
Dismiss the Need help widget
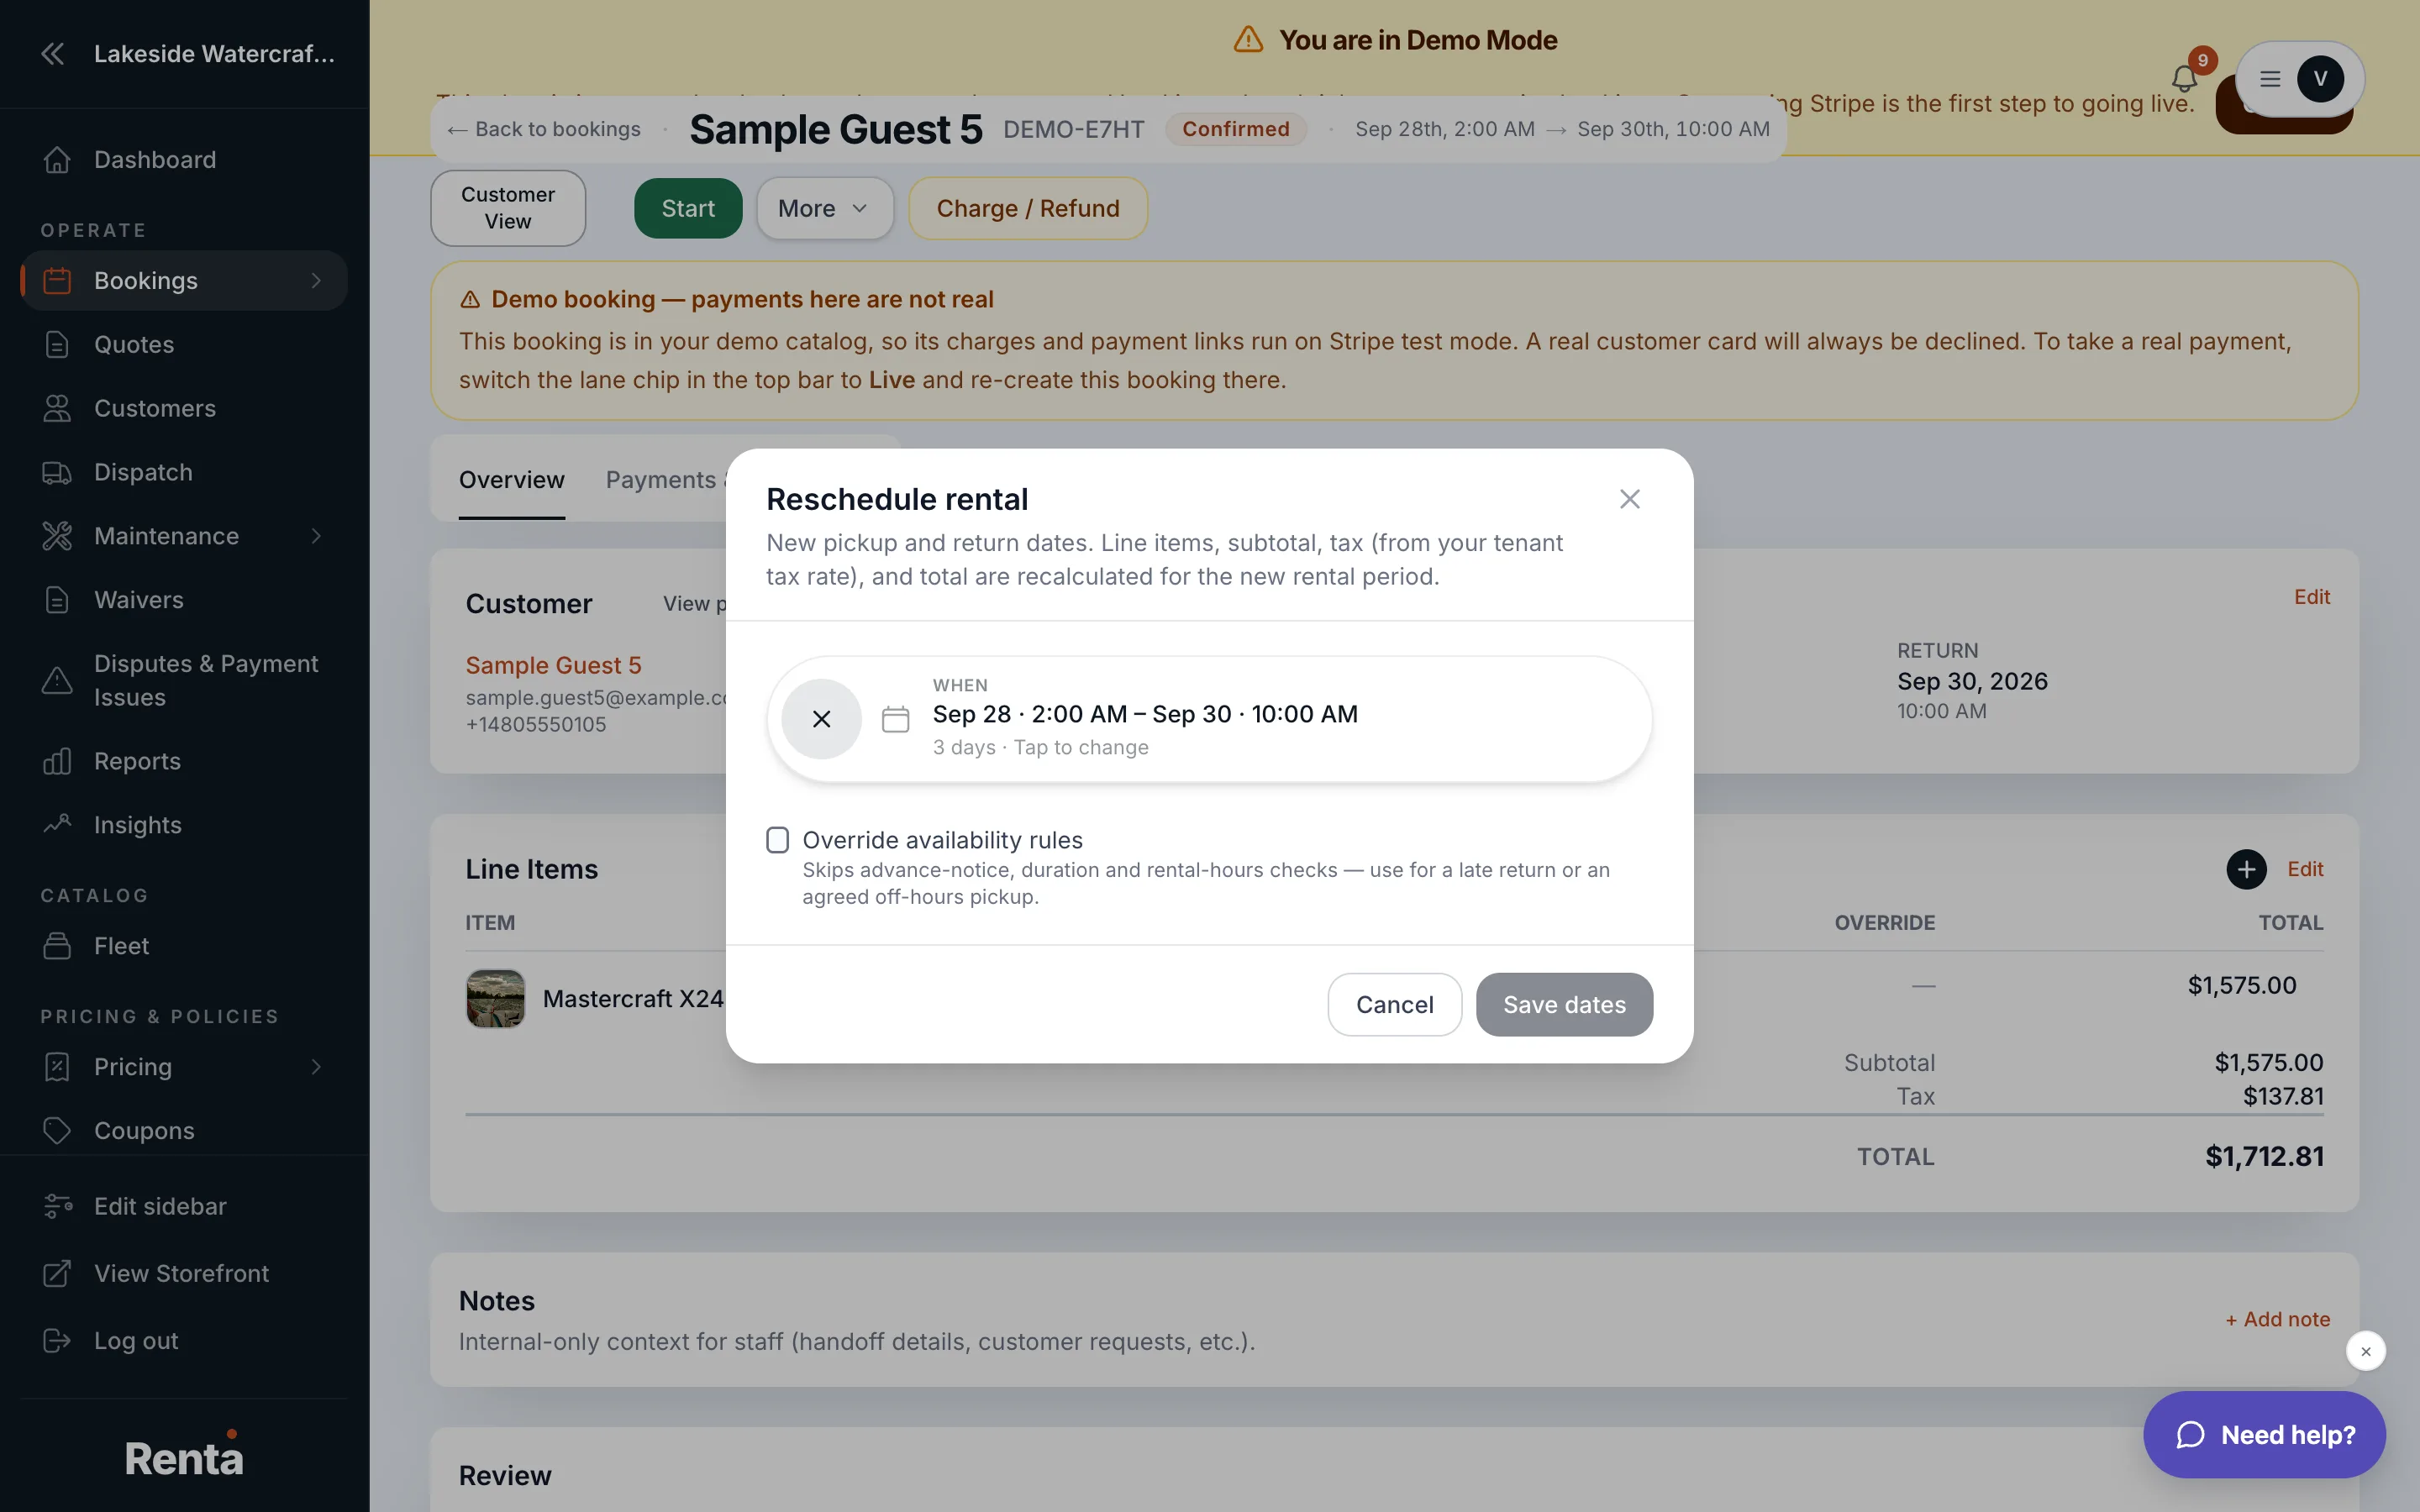[2366, 1351]
